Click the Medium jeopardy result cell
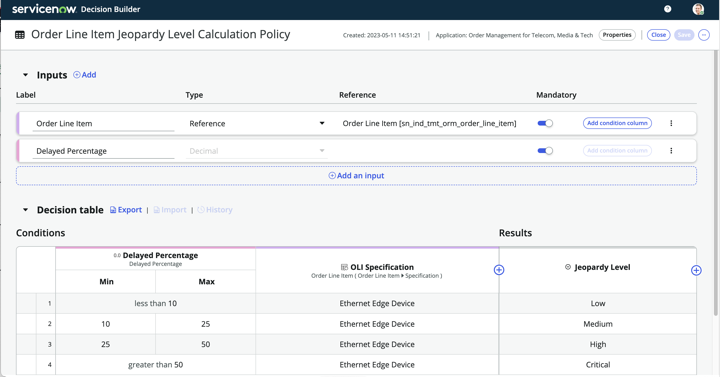 (598, 324)
